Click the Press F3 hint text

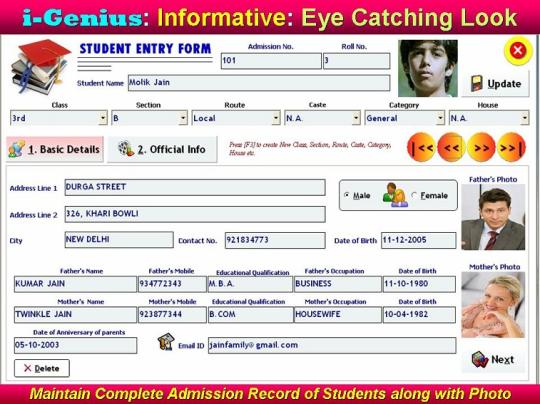coord(310,149)
